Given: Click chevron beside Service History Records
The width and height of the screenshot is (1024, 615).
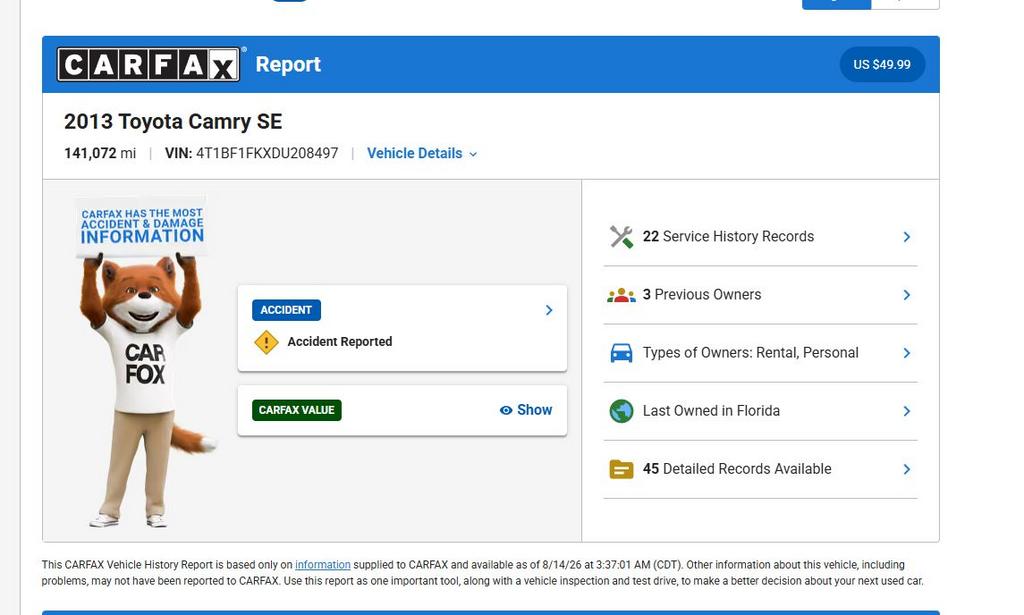Looking at the screenshot, I should (906, 237).
